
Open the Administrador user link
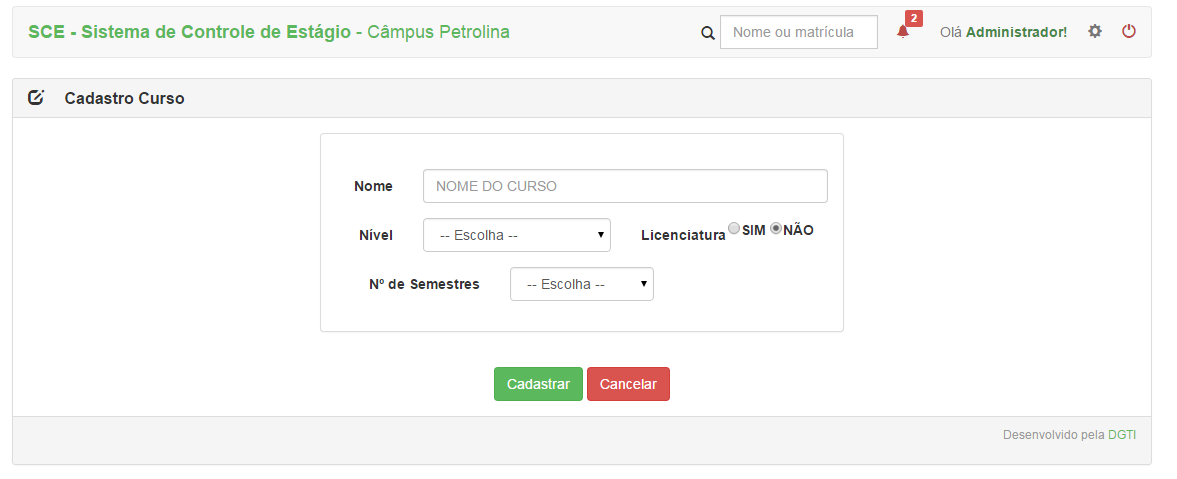tap(1016, 32)
